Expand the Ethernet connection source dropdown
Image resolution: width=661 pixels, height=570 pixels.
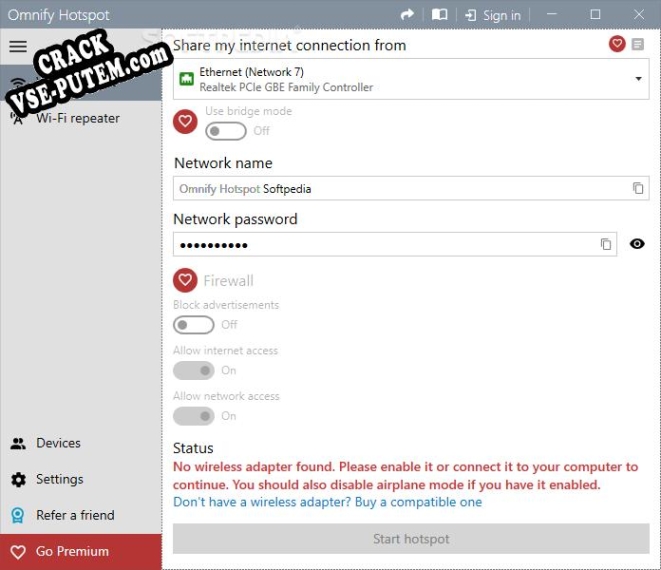click(638, 79)
